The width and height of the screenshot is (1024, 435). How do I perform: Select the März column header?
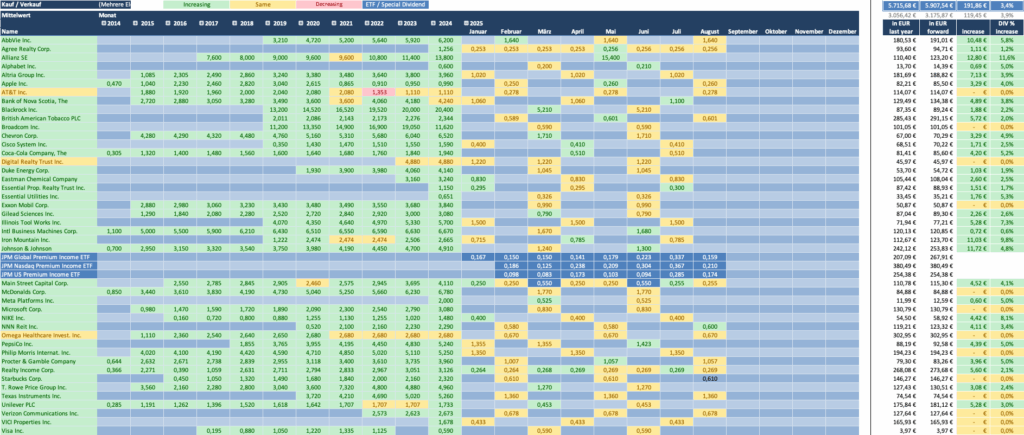(544, 31)
